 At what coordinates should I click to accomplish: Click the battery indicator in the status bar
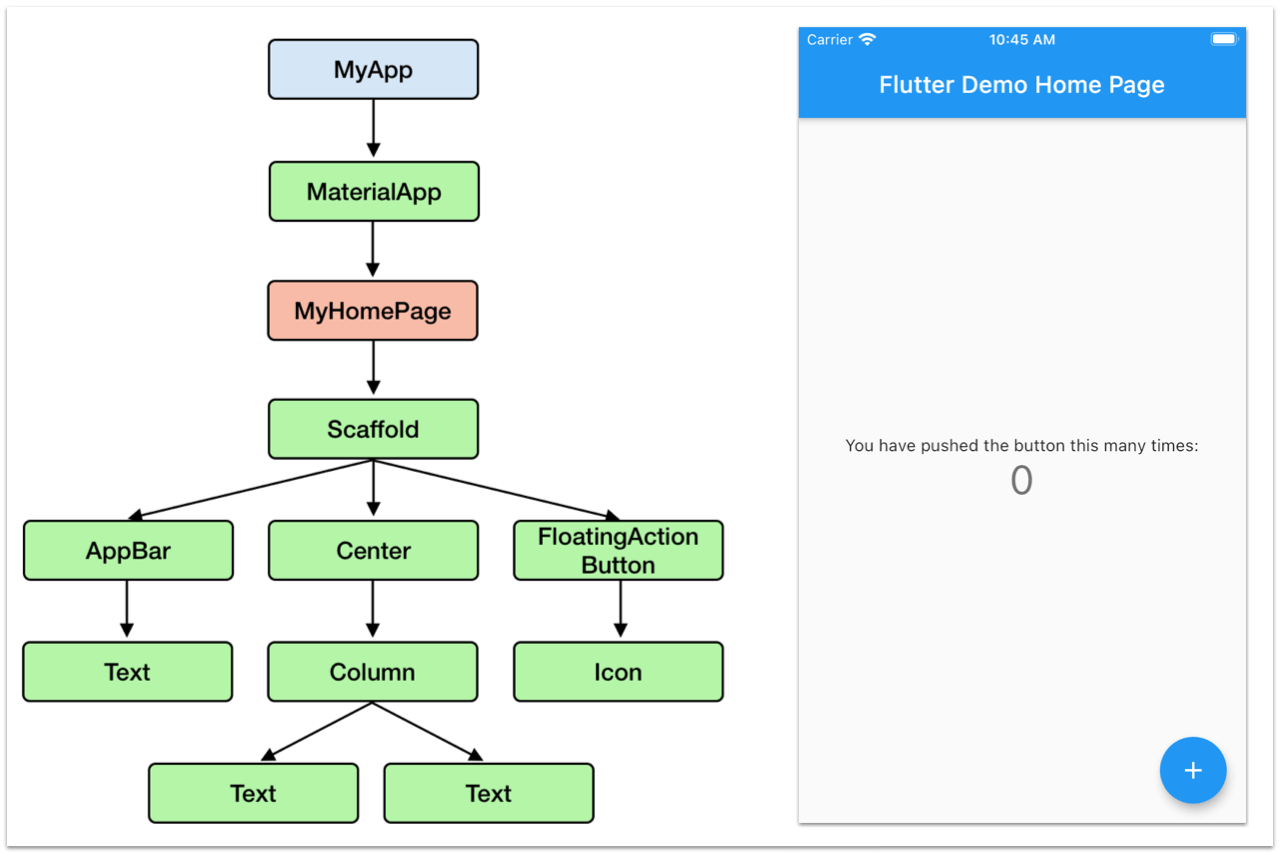[x=1223, y=37]
